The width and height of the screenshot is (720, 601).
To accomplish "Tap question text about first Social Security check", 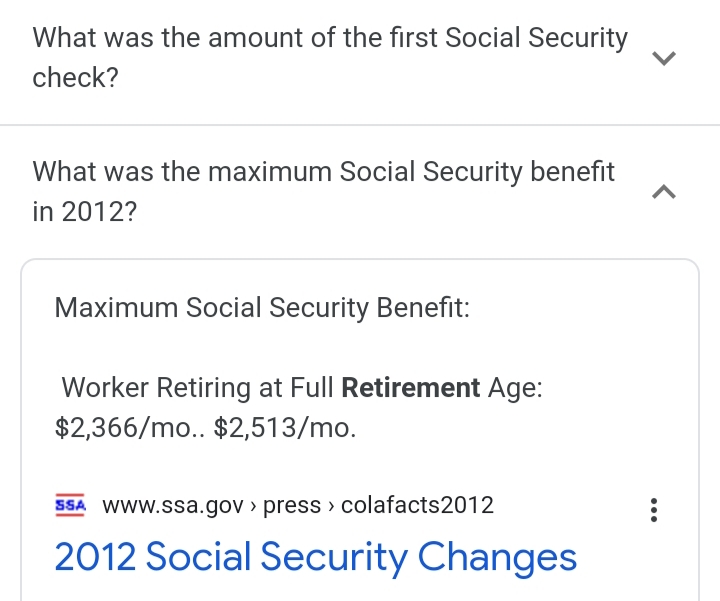I will [330, 39].
